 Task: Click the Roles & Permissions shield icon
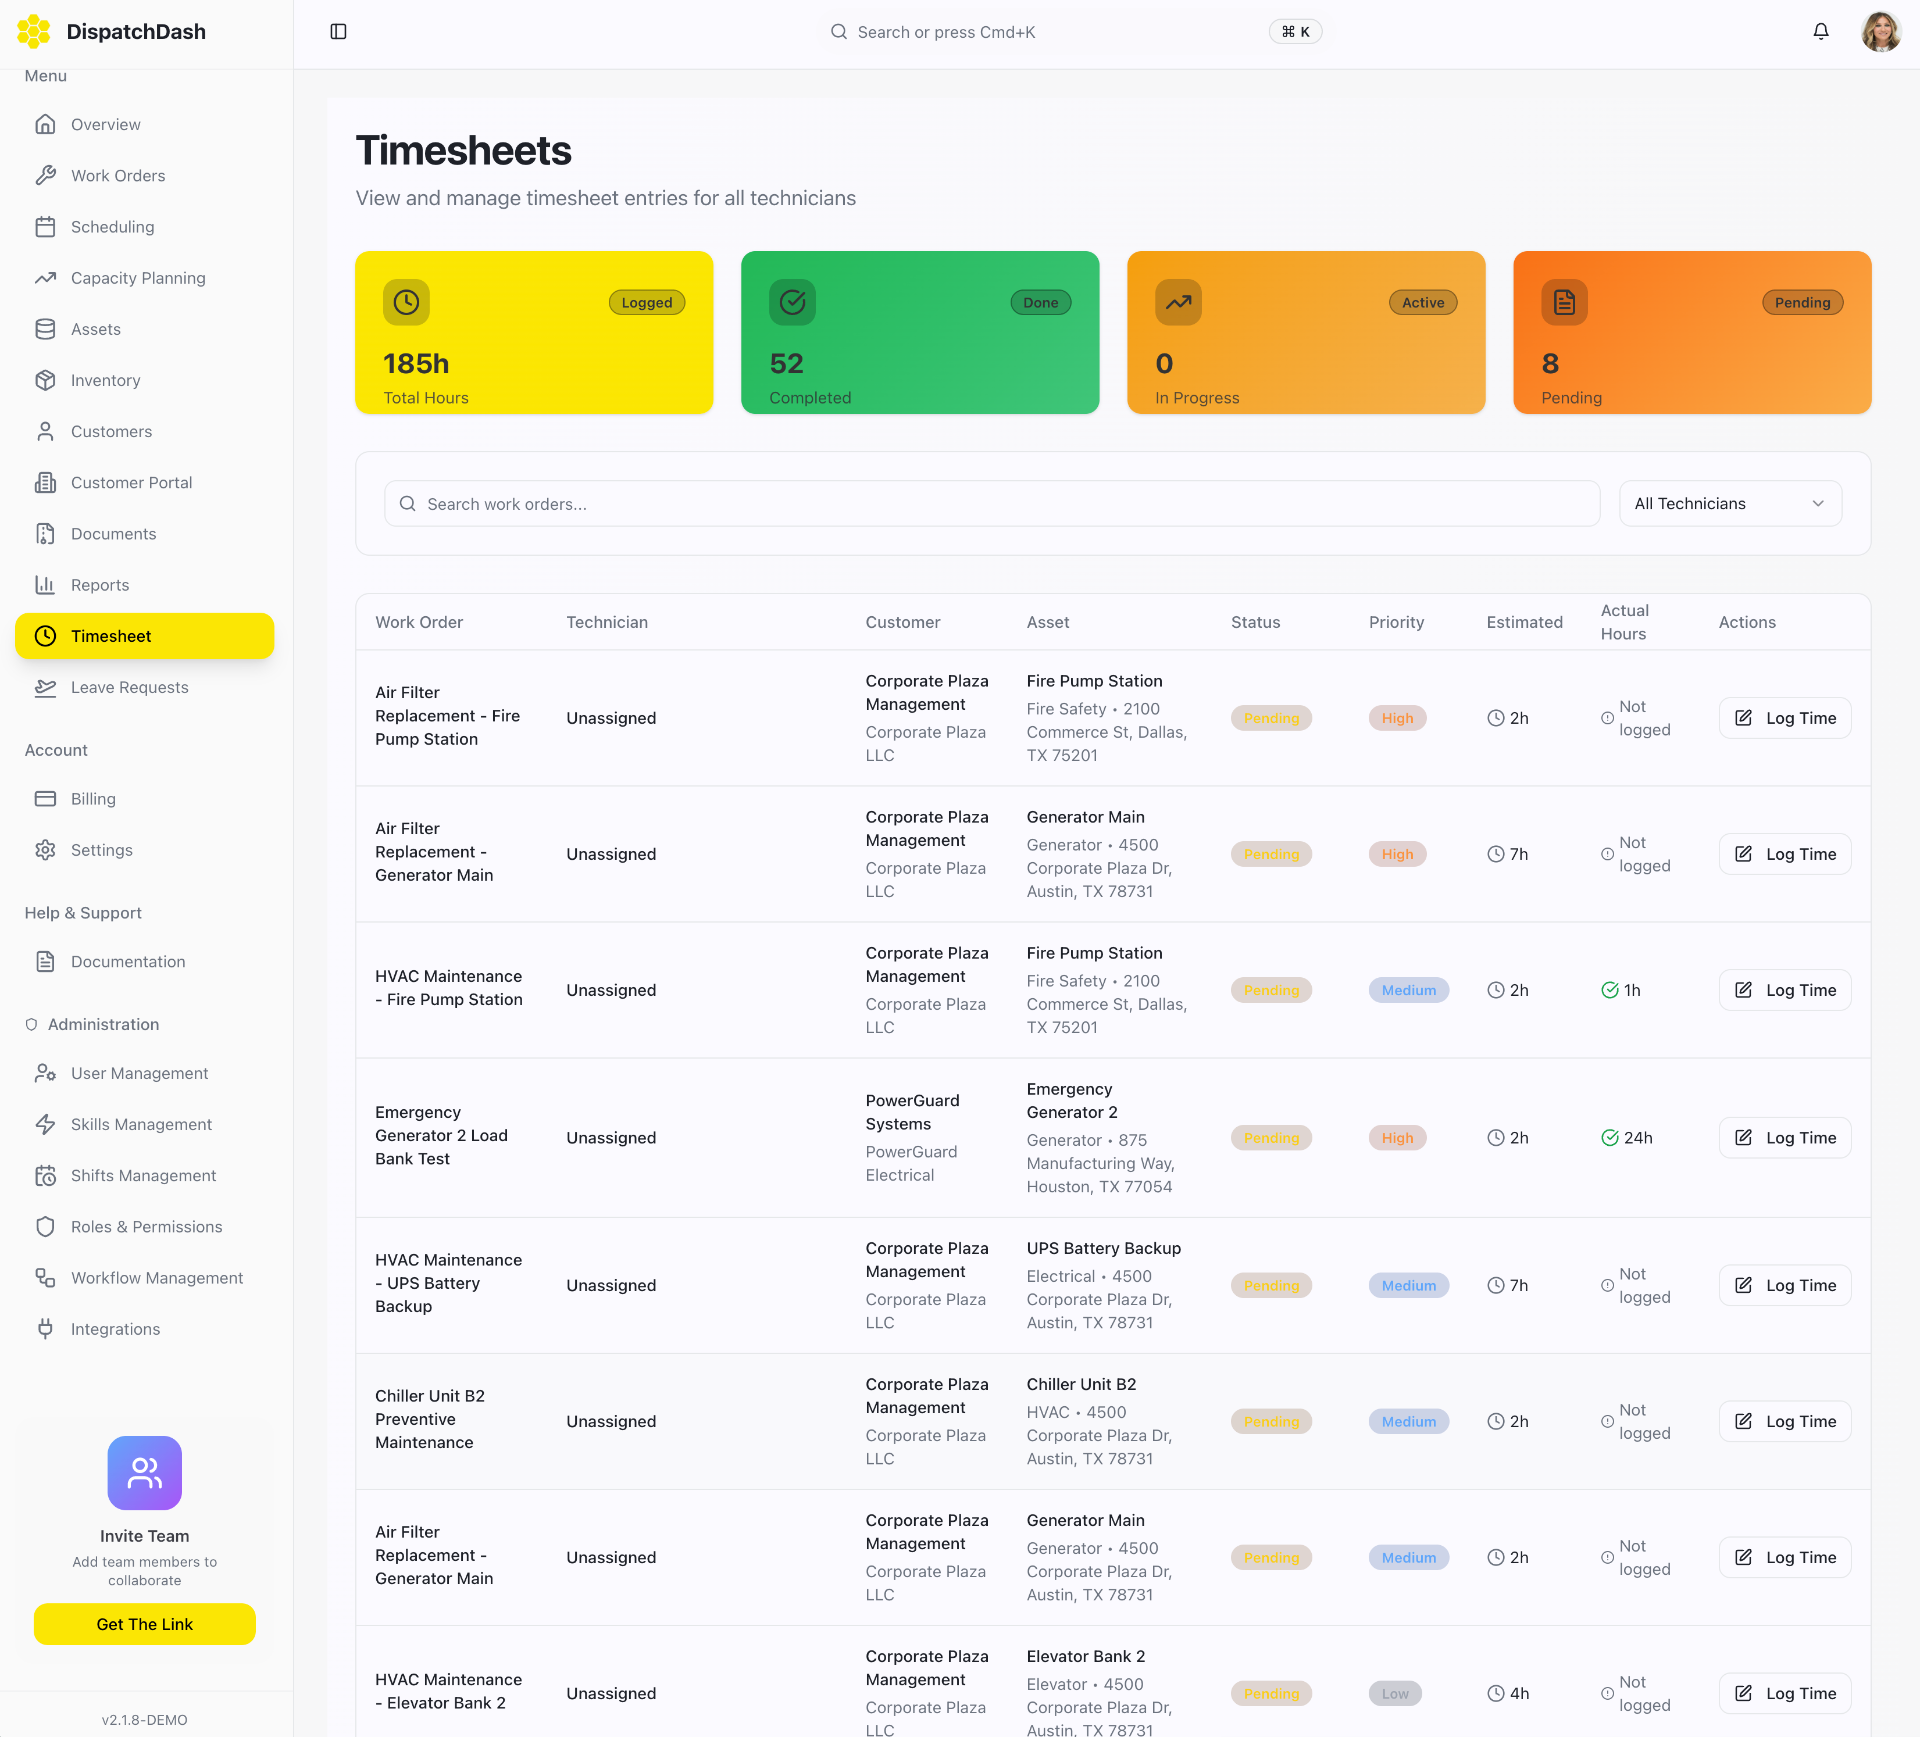click(x=45, y=1227)
